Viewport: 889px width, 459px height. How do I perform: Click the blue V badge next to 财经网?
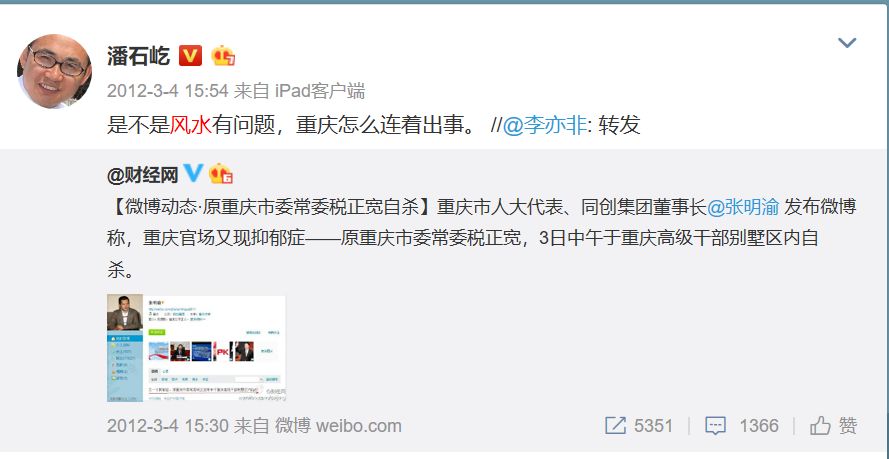pyautogui.click(x=193, y=173)
